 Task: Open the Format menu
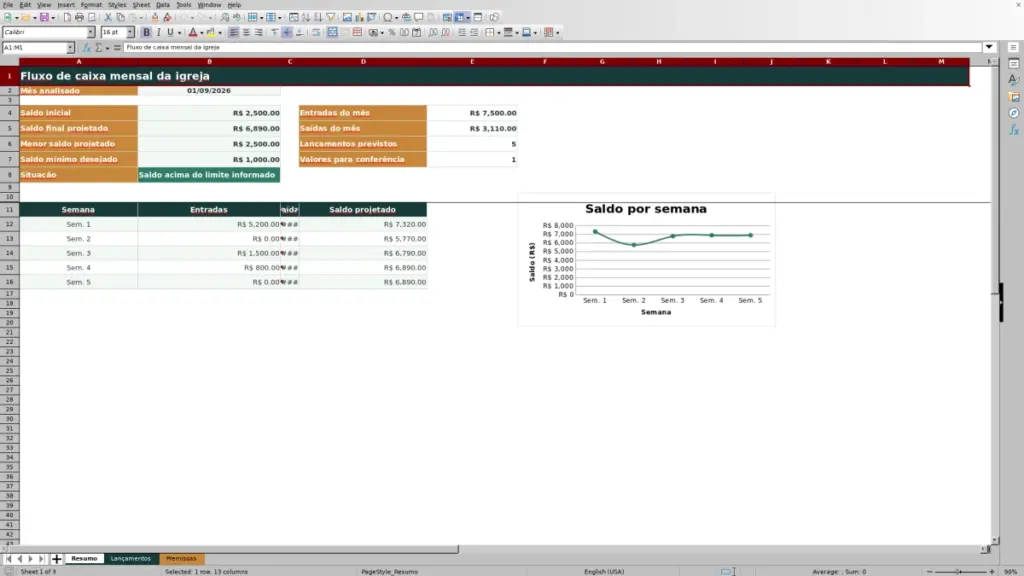tap(91, 5)
